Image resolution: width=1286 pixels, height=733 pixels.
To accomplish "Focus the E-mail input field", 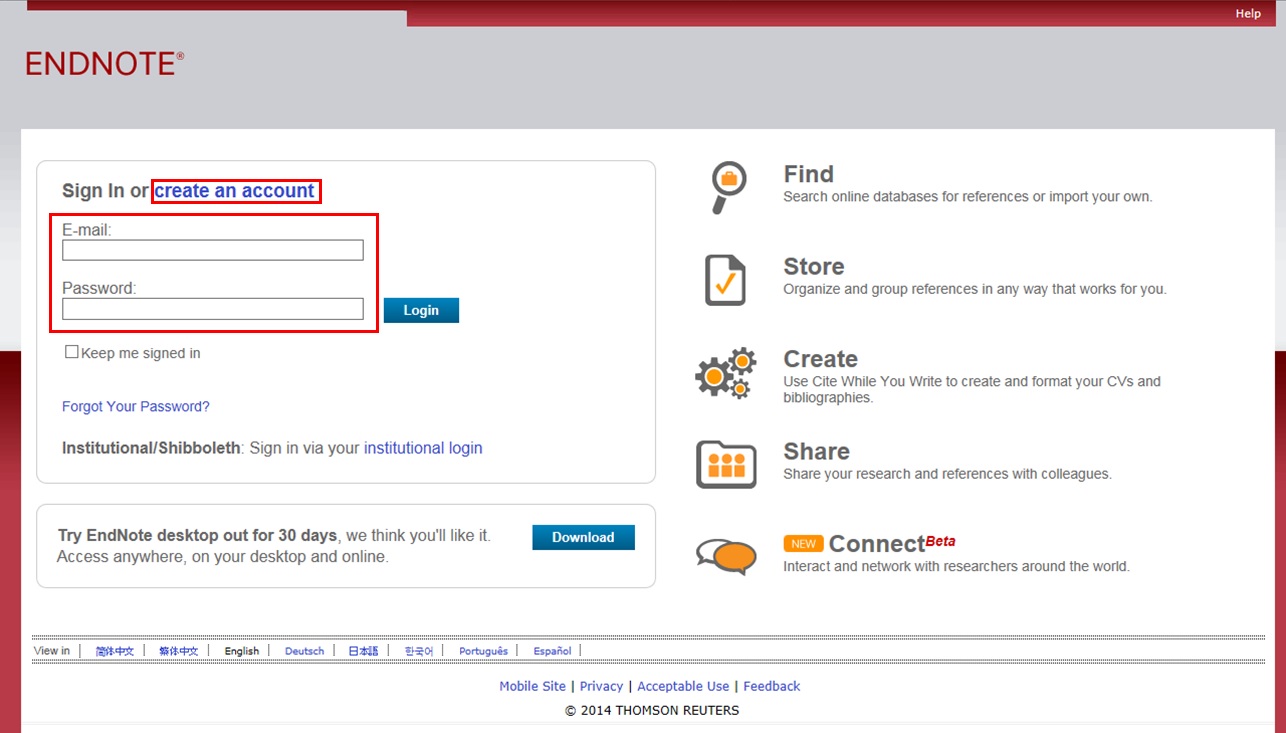I will (x=213, y=250).
